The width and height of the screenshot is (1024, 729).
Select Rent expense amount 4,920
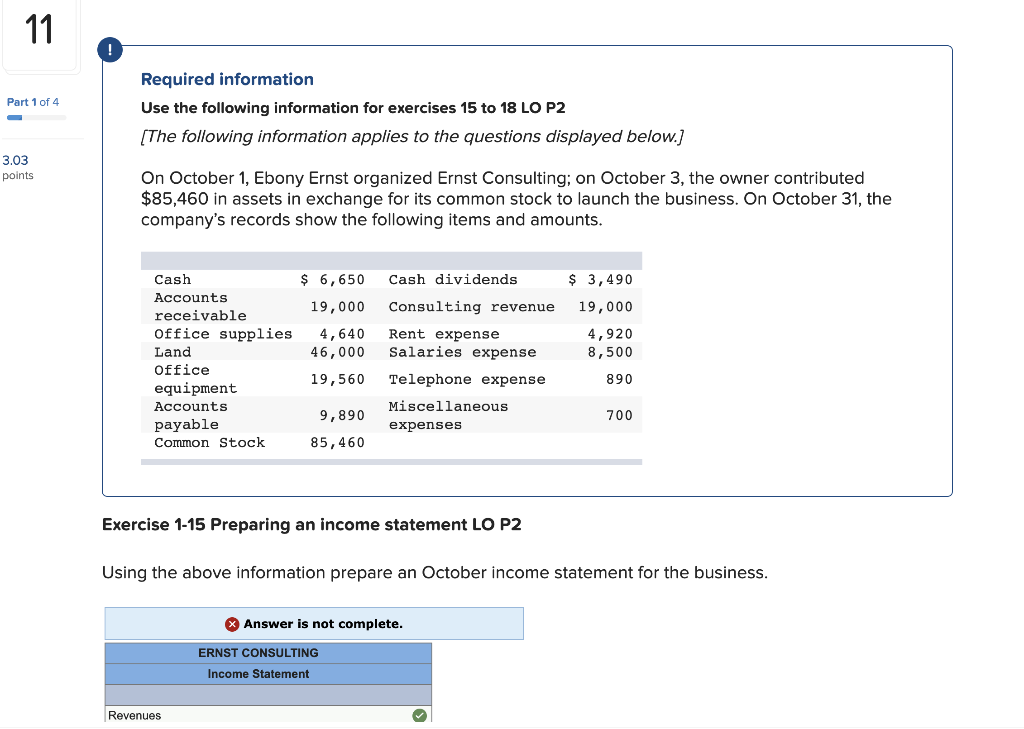click(x=610, y=334)
